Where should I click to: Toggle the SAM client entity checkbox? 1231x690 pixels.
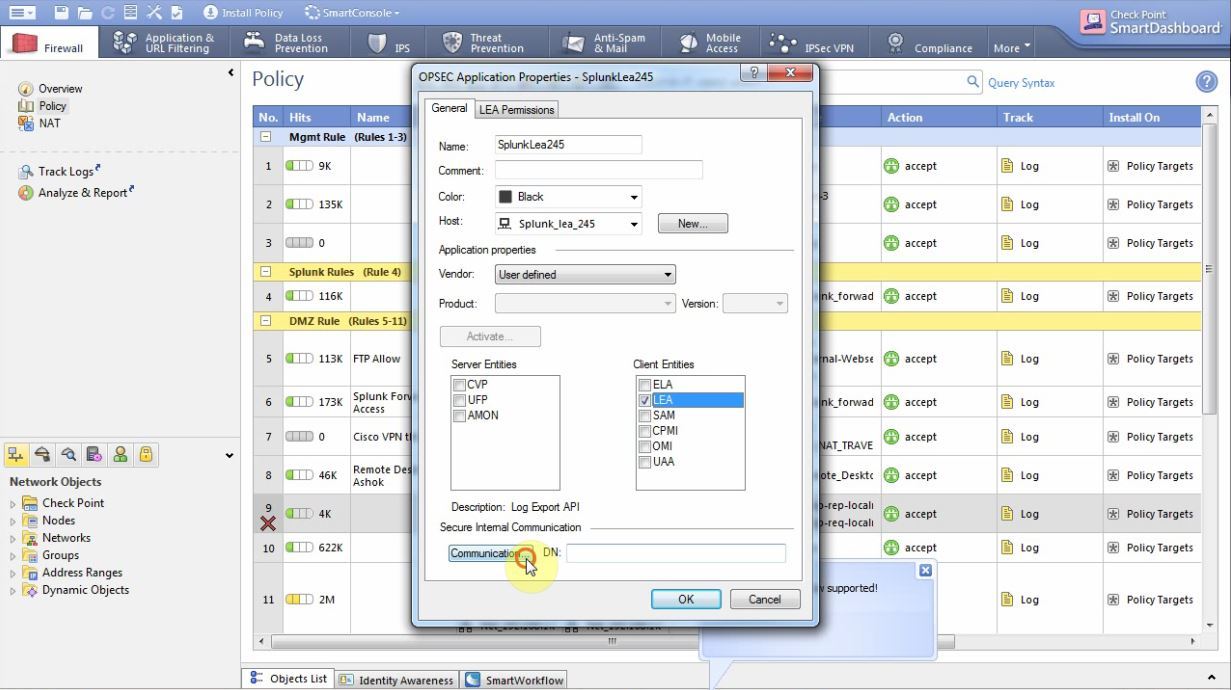coord(644,415)
